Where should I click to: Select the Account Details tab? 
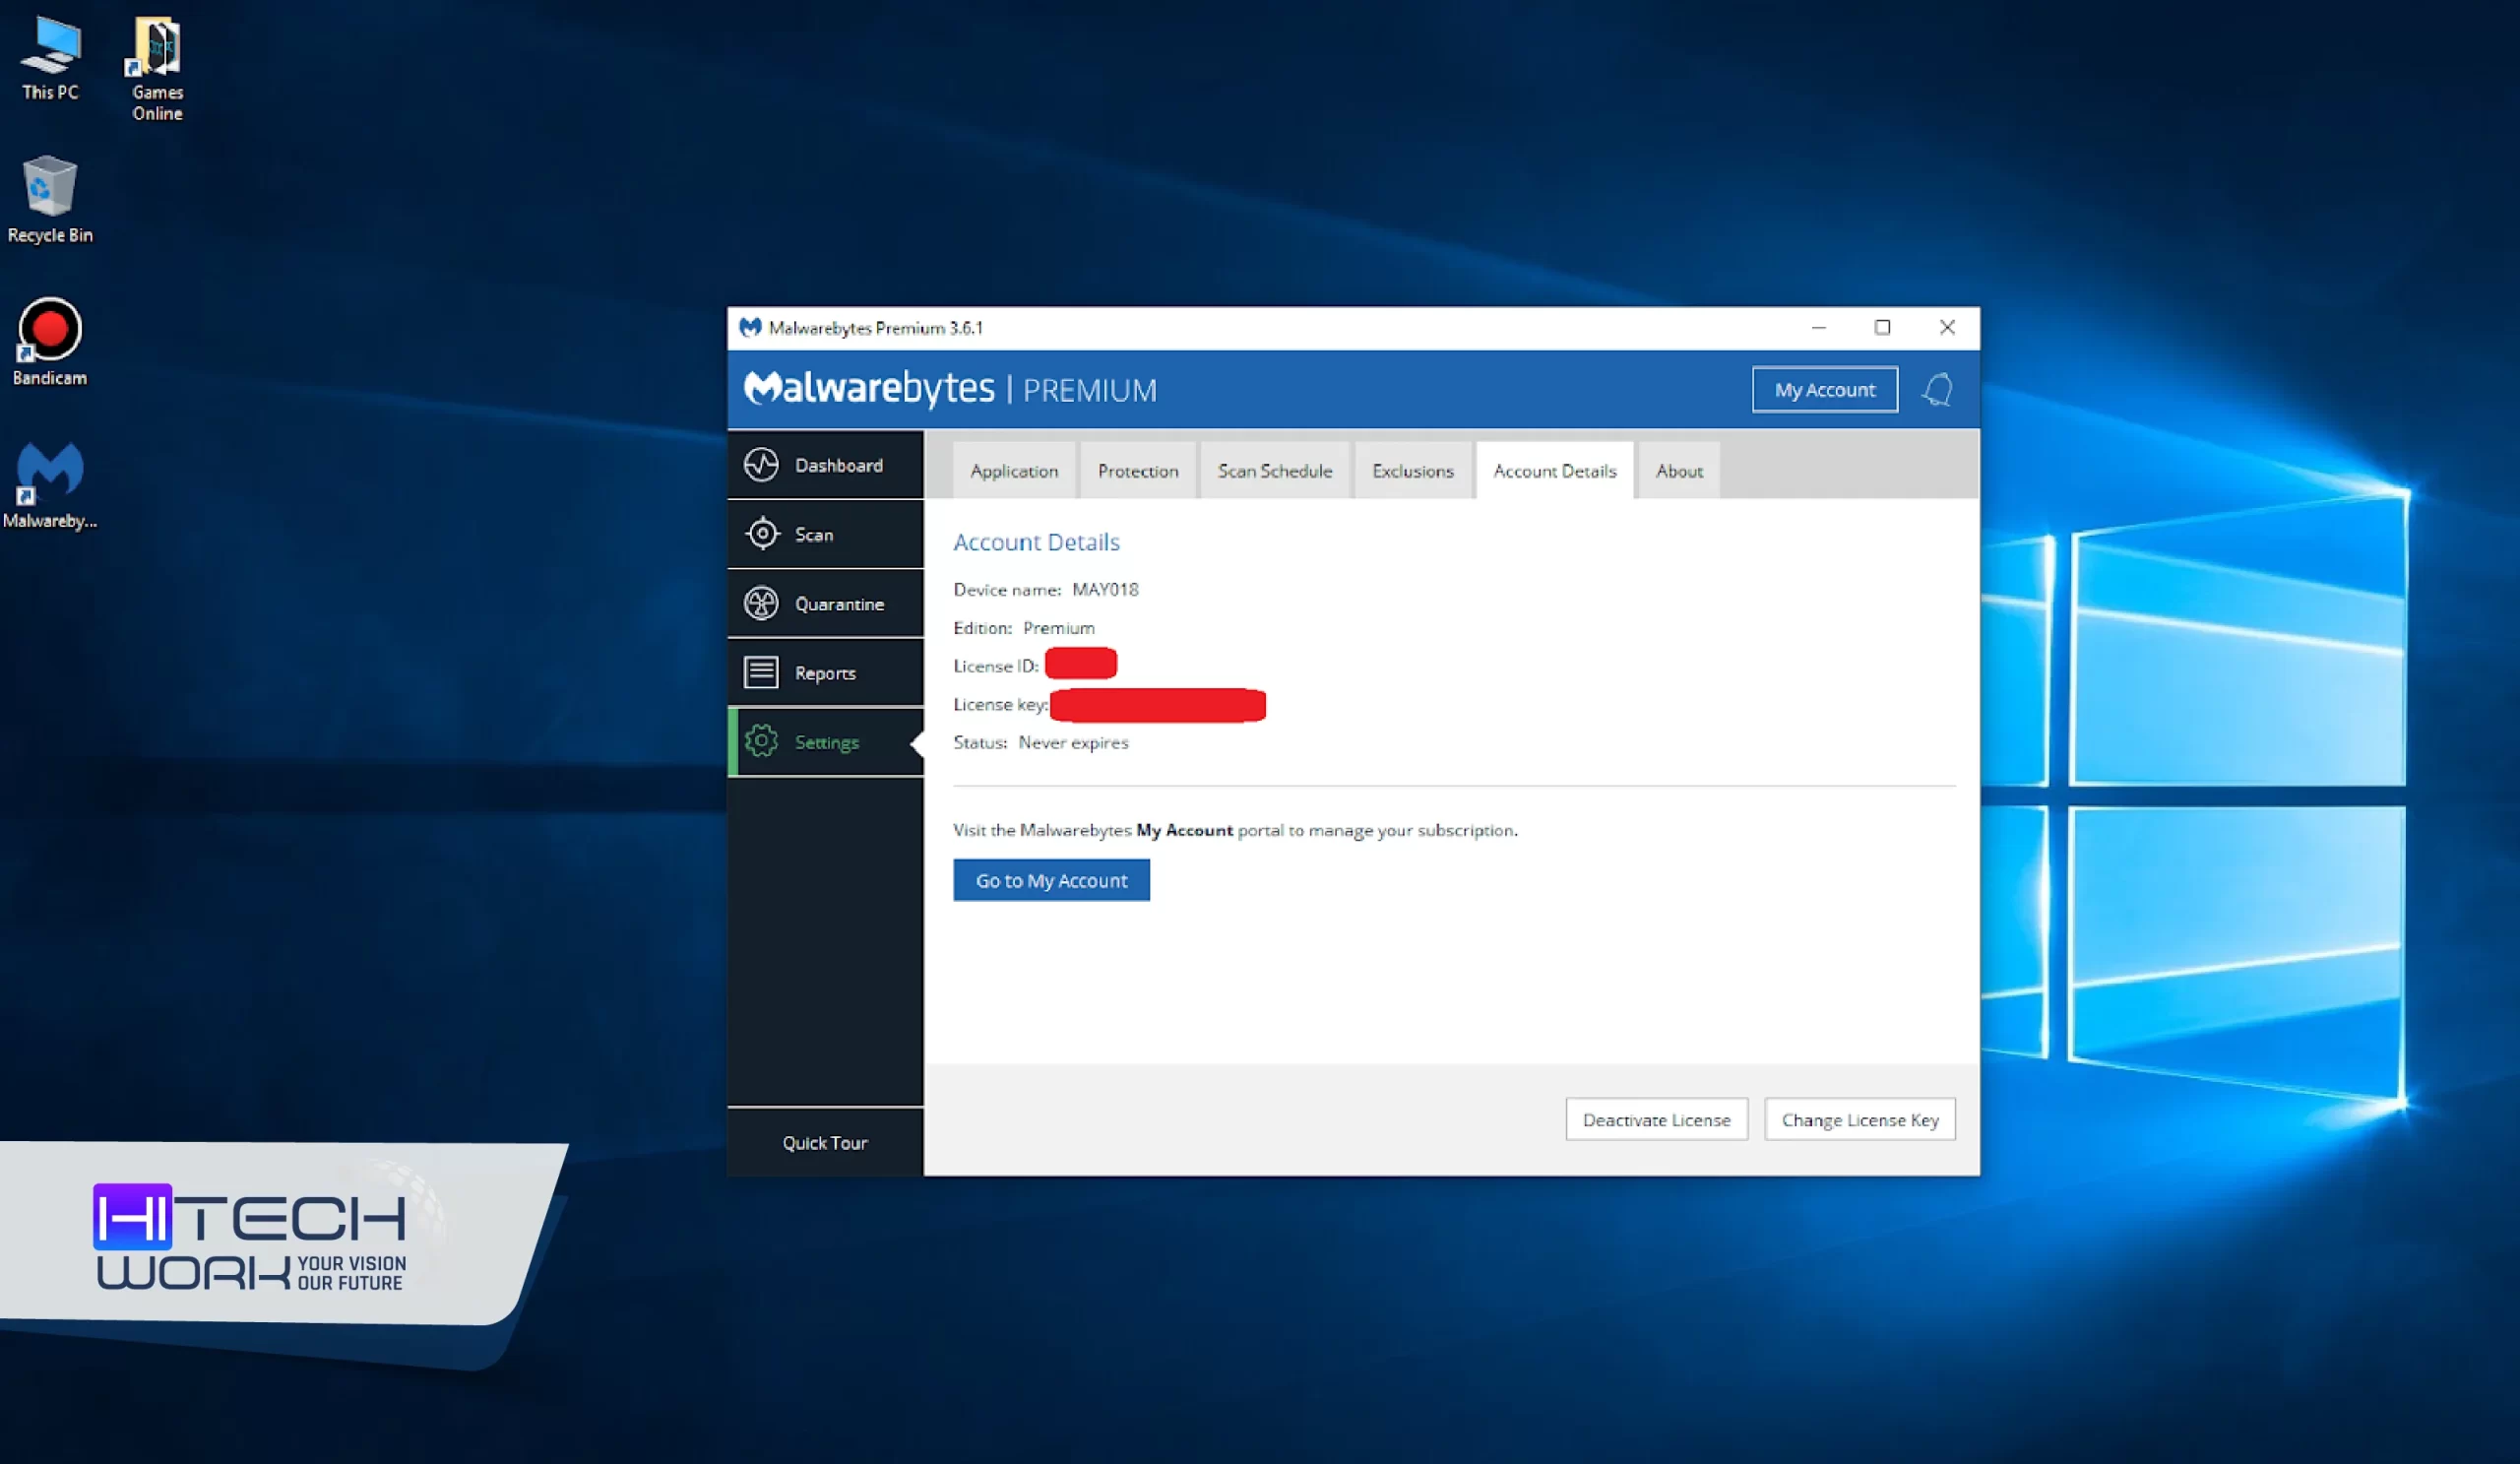[1554, 470]
